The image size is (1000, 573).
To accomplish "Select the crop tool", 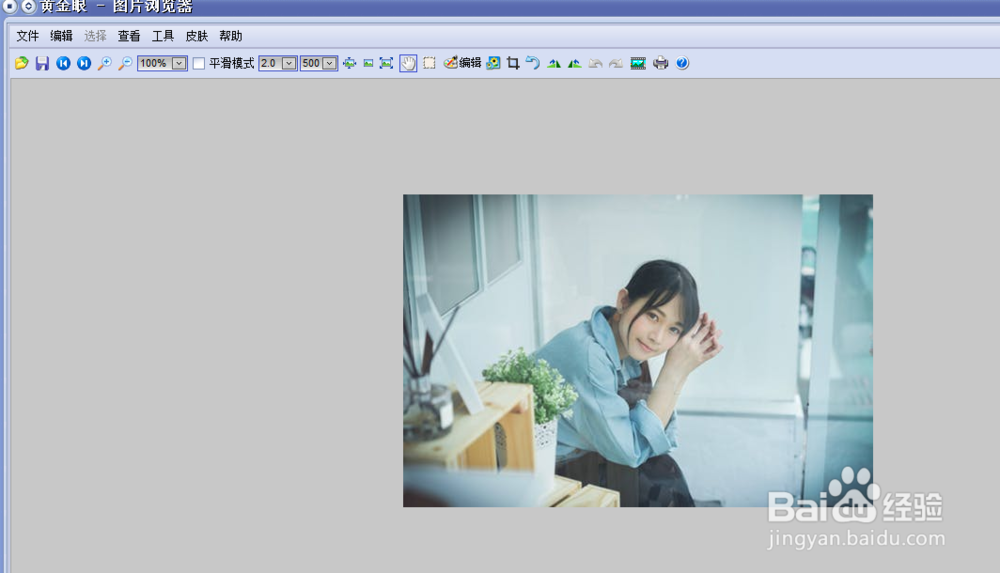I will (513, 63).
